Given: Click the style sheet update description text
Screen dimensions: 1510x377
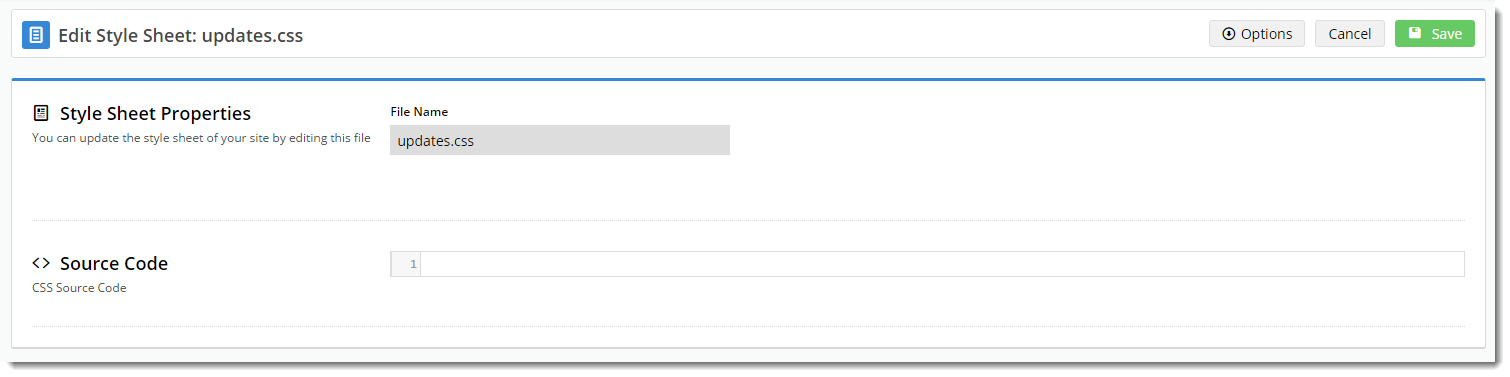Looking at the screenshot, I should point(201,138).
